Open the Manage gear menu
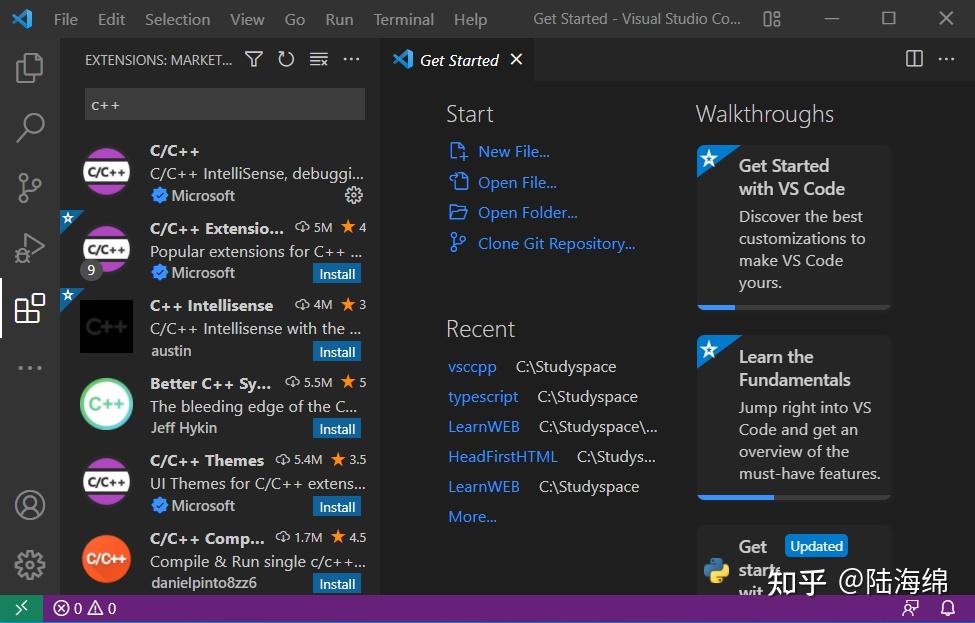The height and width of the screenshot is (623, 975). pyautogui.click(x=30, y=564)
